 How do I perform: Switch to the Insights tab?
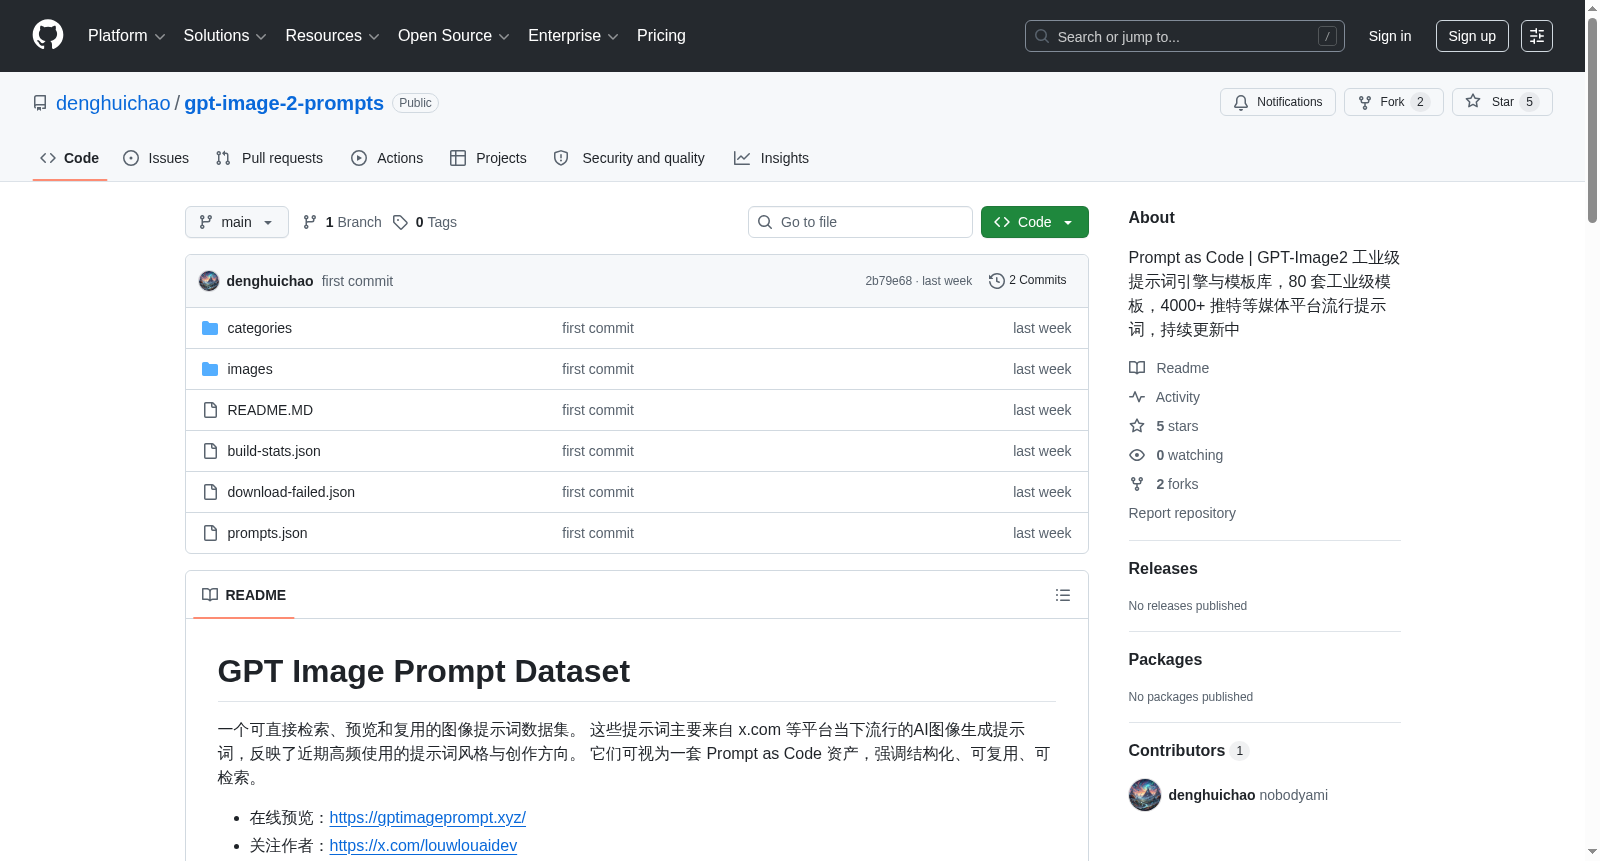pos(771,158)
